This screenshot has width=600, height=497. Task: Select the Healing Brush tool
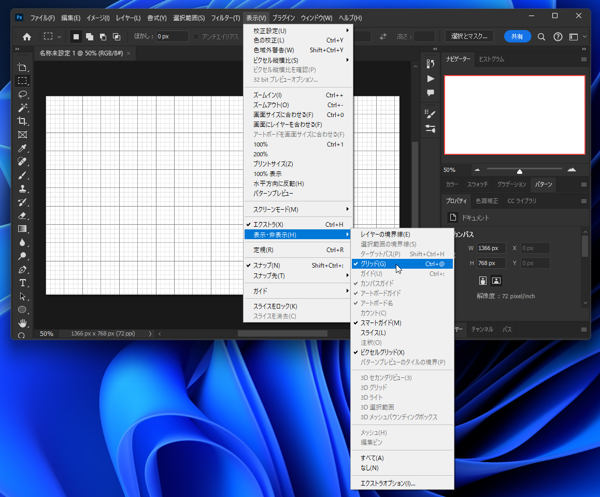[23, 162]
